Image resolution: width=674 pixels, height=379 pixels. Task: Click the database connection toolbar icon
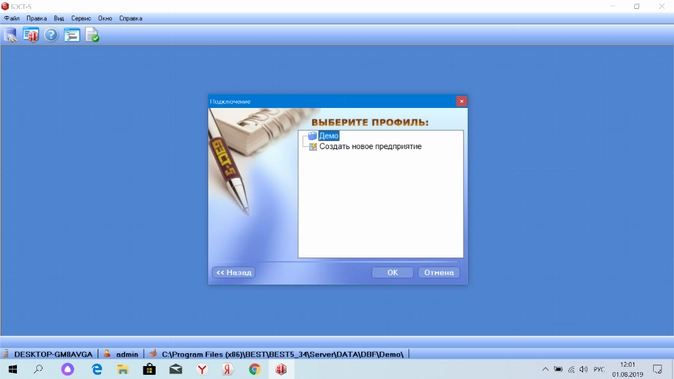click(10, 35)
